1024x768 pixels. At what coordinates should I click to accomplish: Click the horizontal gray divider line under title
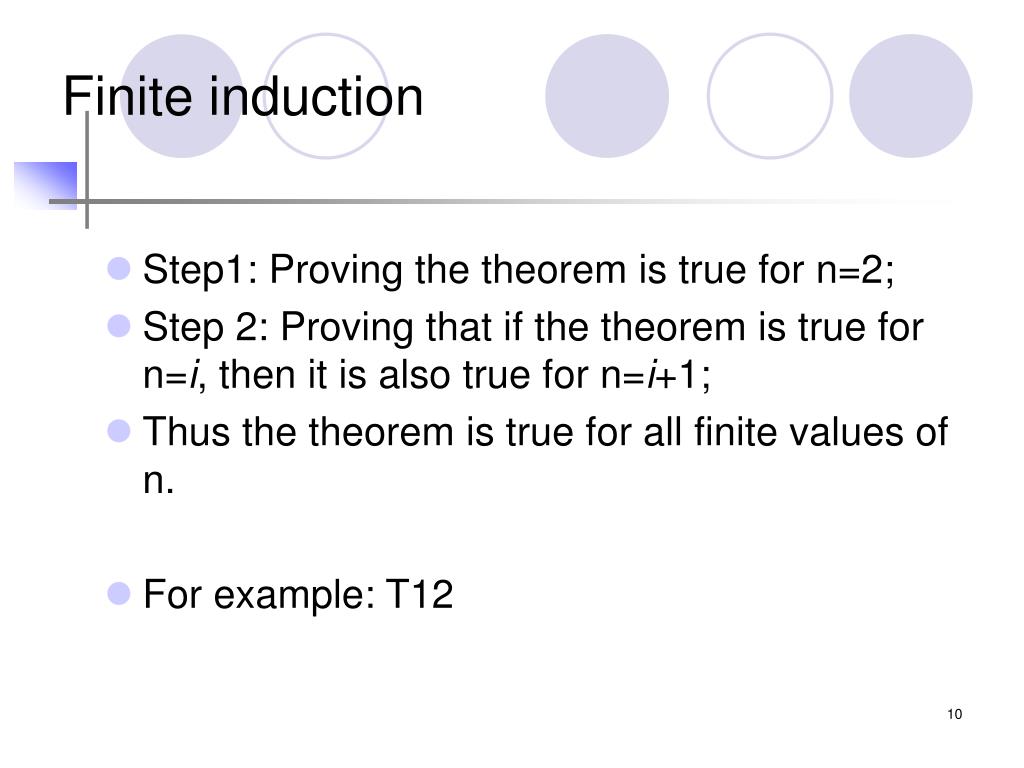coord(503,201)
